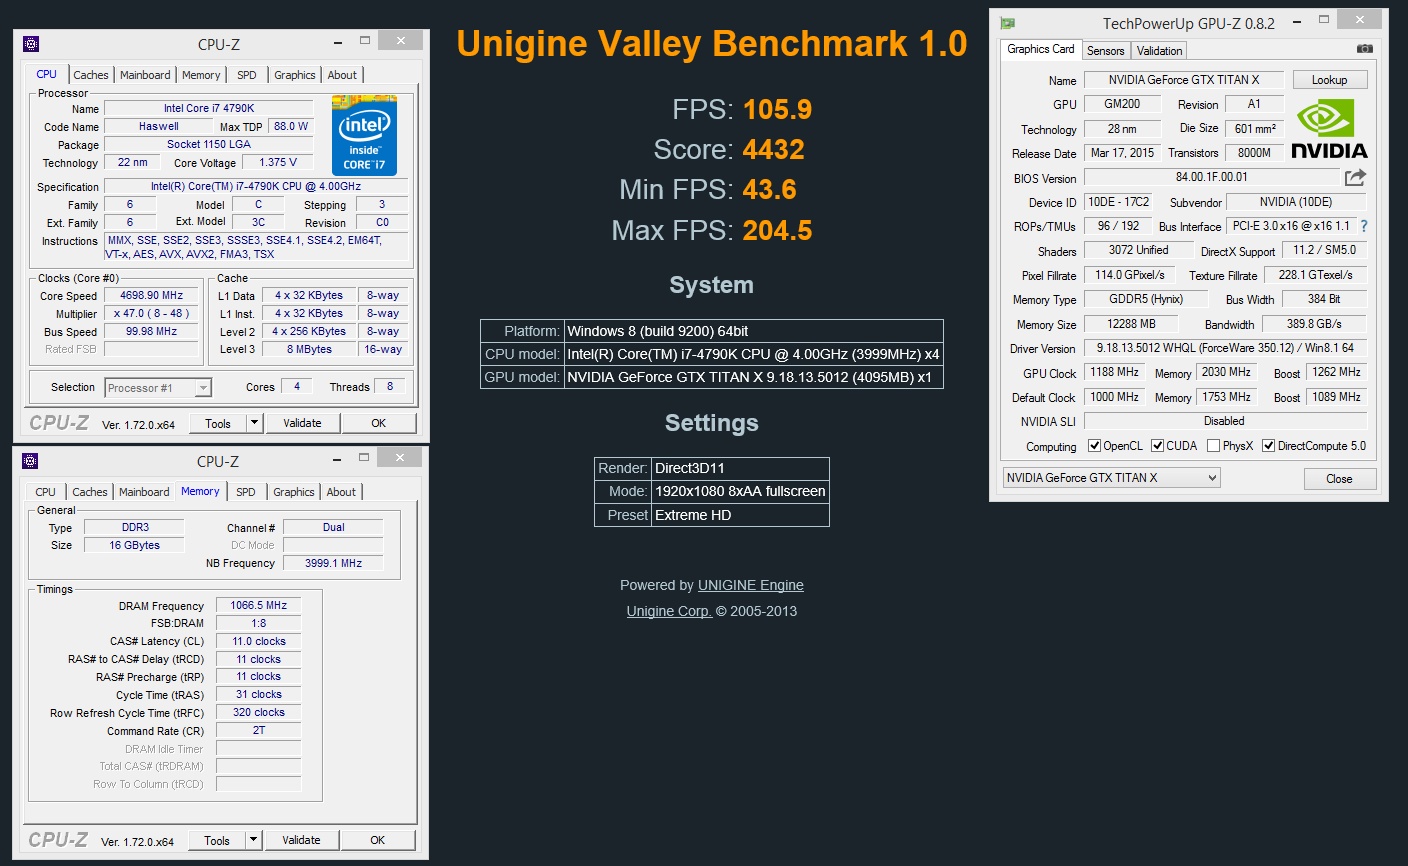Expand Tools dropdown arrow in CPU tab window
The height and width of the screenshot is (866, 1408).
pyautogui.click(x=254, y=423)
